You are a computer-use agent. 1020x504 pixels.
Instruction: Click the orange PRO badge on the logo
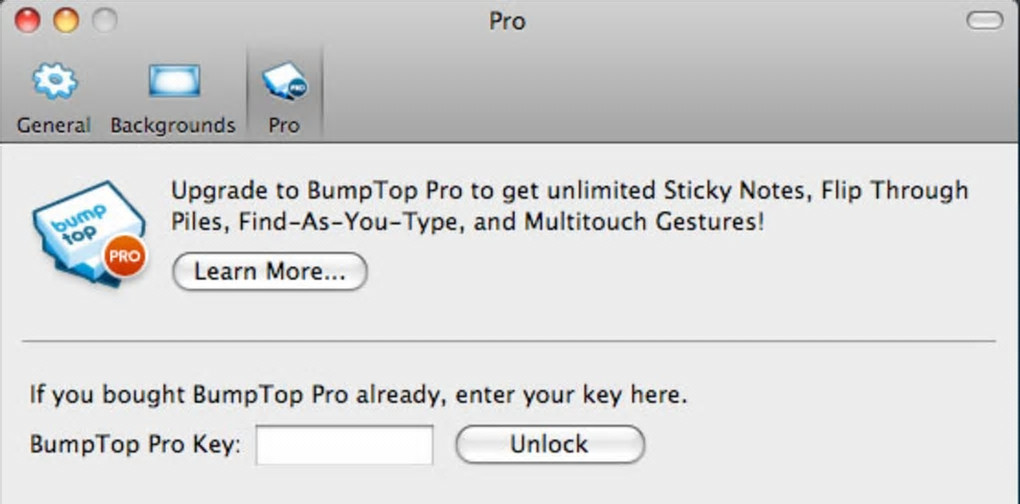(123, 257)
